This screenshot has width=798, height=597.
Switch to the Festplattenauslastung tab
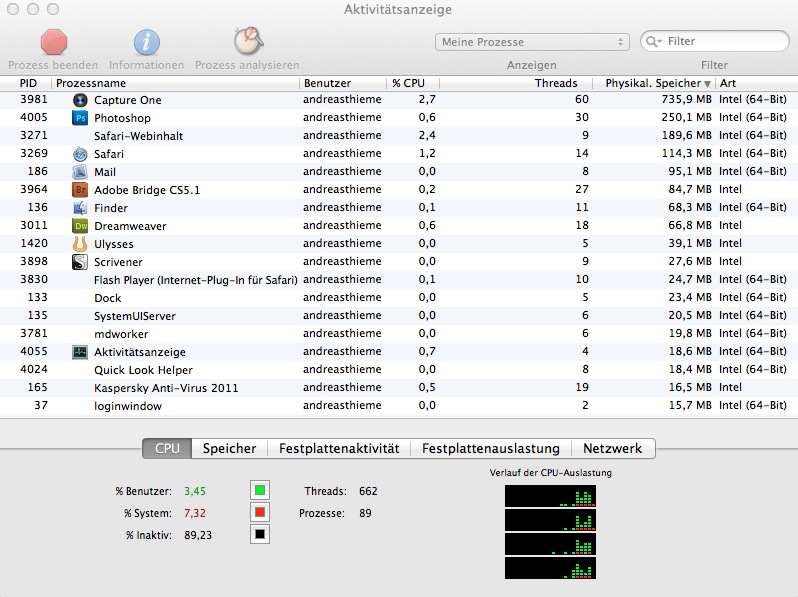click(x=491, y=448)
